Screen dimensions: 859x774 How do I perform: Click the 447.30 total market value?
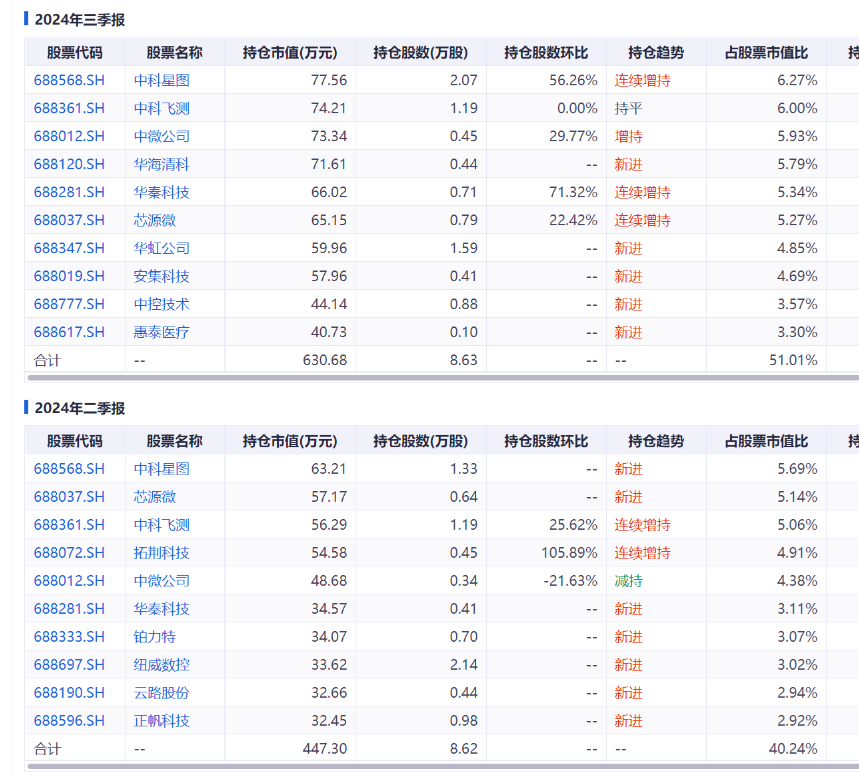pyautogui.click(x=324, y=748)
